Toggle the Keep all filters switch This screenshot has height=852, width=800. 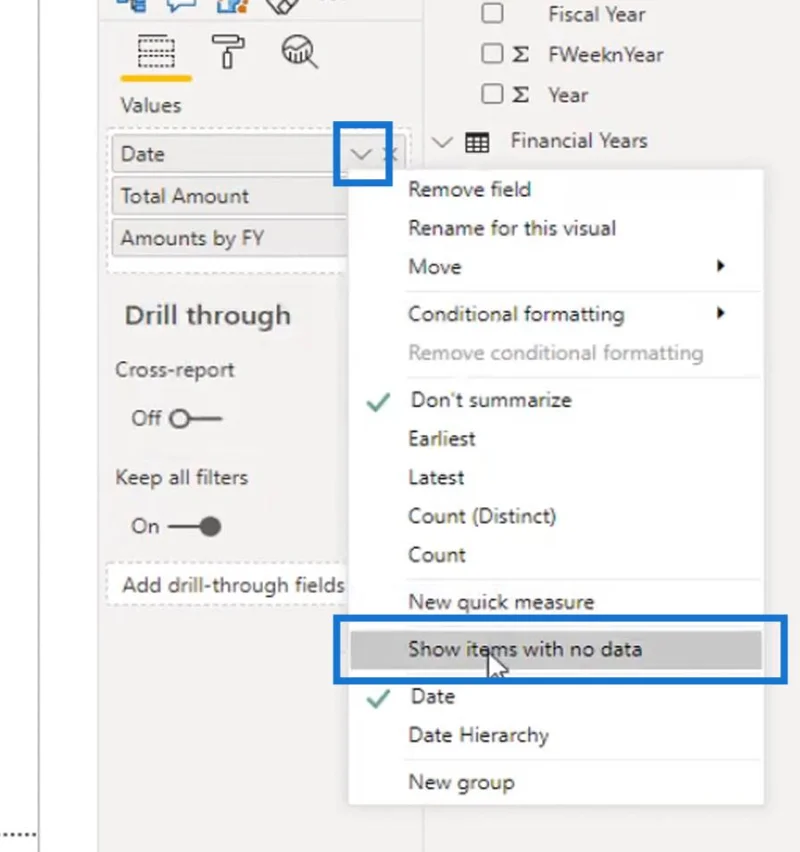195,527
